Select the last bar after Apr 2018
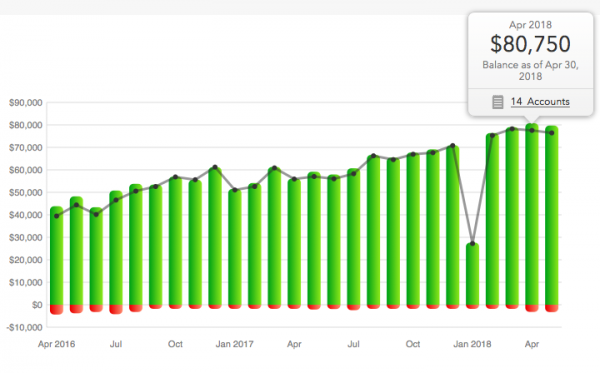600x373 pixels. pyautogui.click(x=552, y=215)
